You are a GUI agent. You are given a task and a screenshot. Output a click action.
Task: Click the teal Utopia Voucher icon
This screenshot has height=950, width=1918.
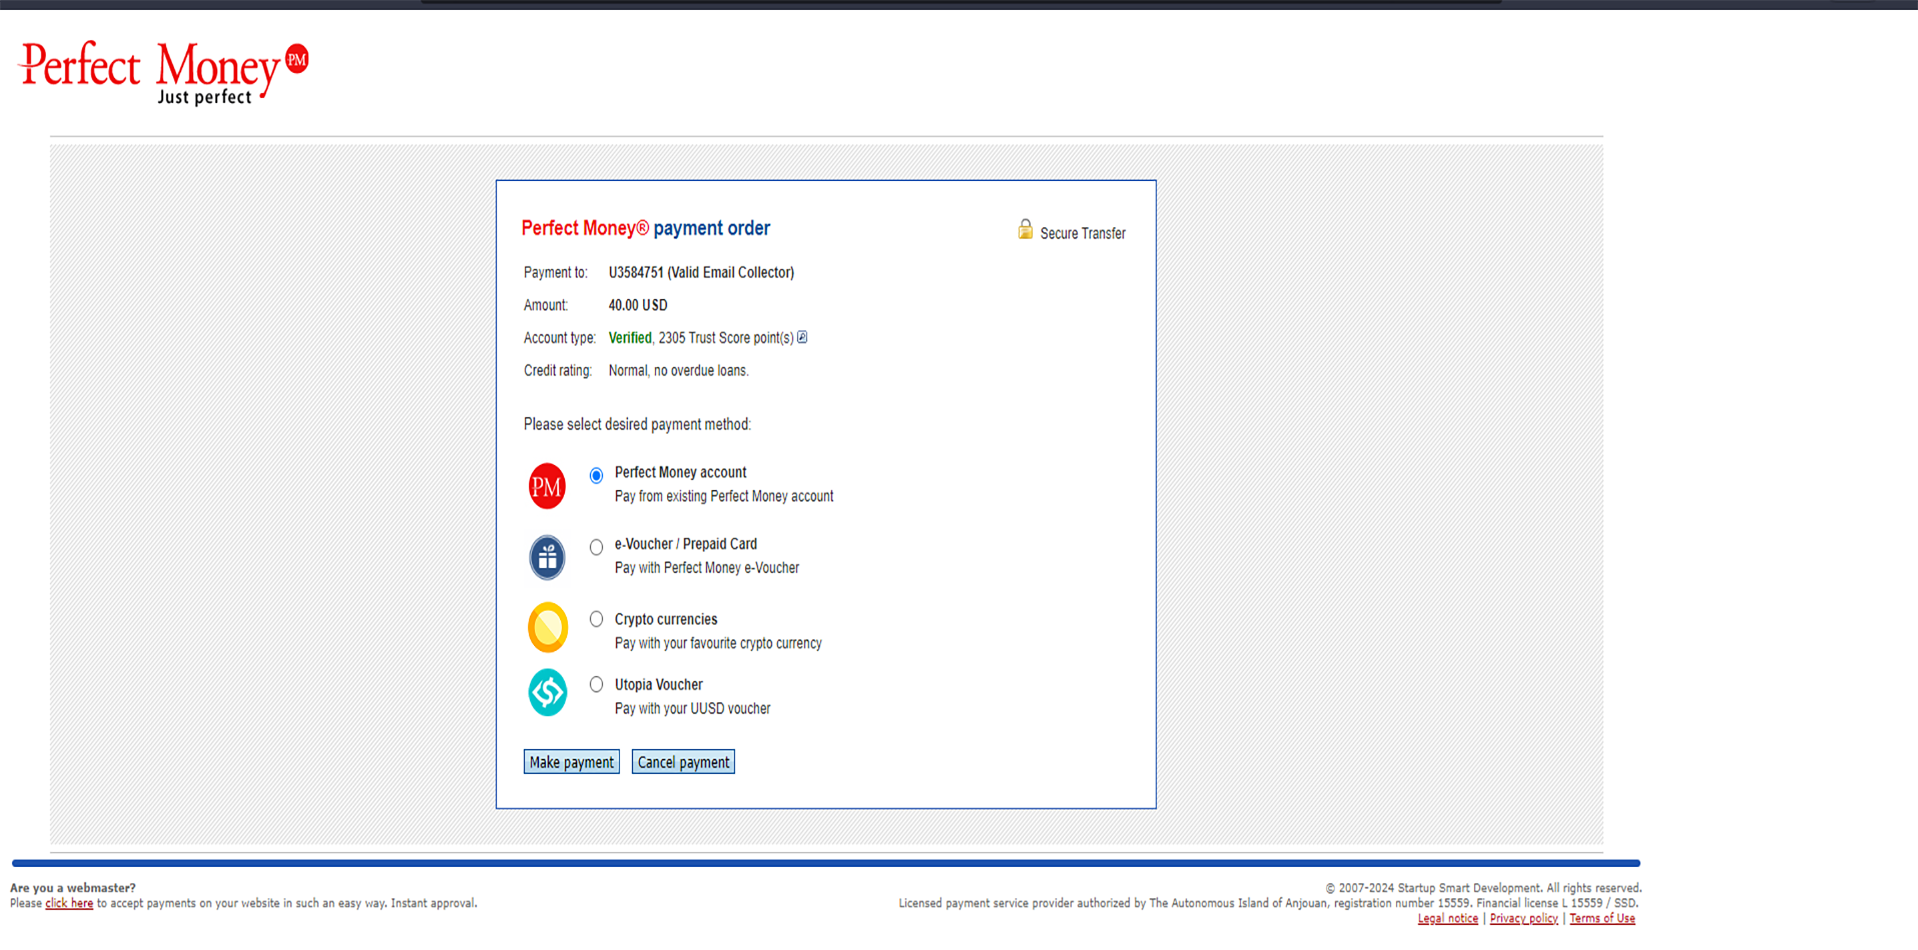548,692
